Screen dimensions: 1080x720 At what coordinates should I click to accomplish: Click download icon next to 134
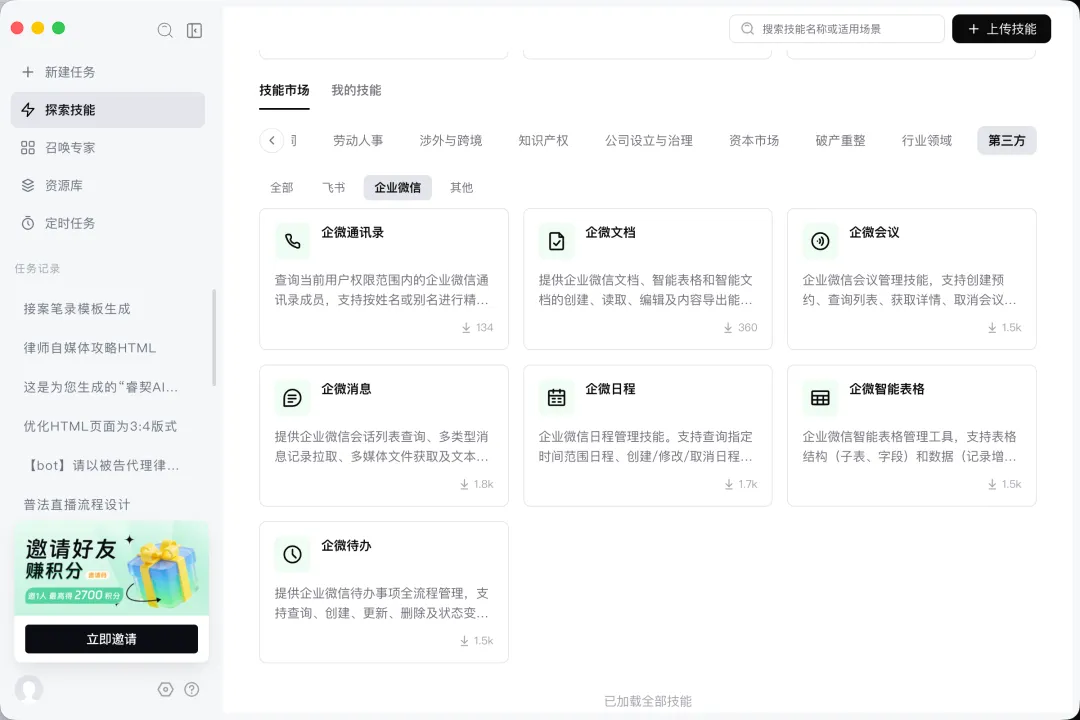tap(466, 327)
